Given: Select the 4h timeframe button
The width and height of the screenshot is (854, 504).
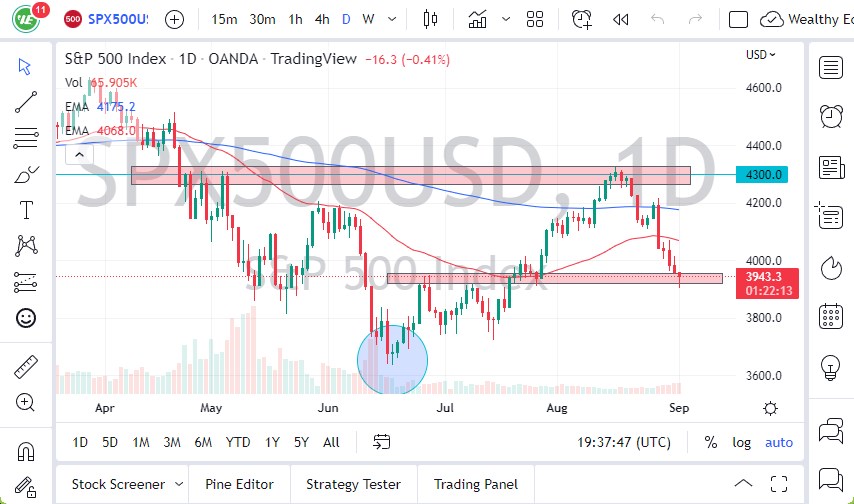Looking at the screenshot, I should (x=321, y=19).
